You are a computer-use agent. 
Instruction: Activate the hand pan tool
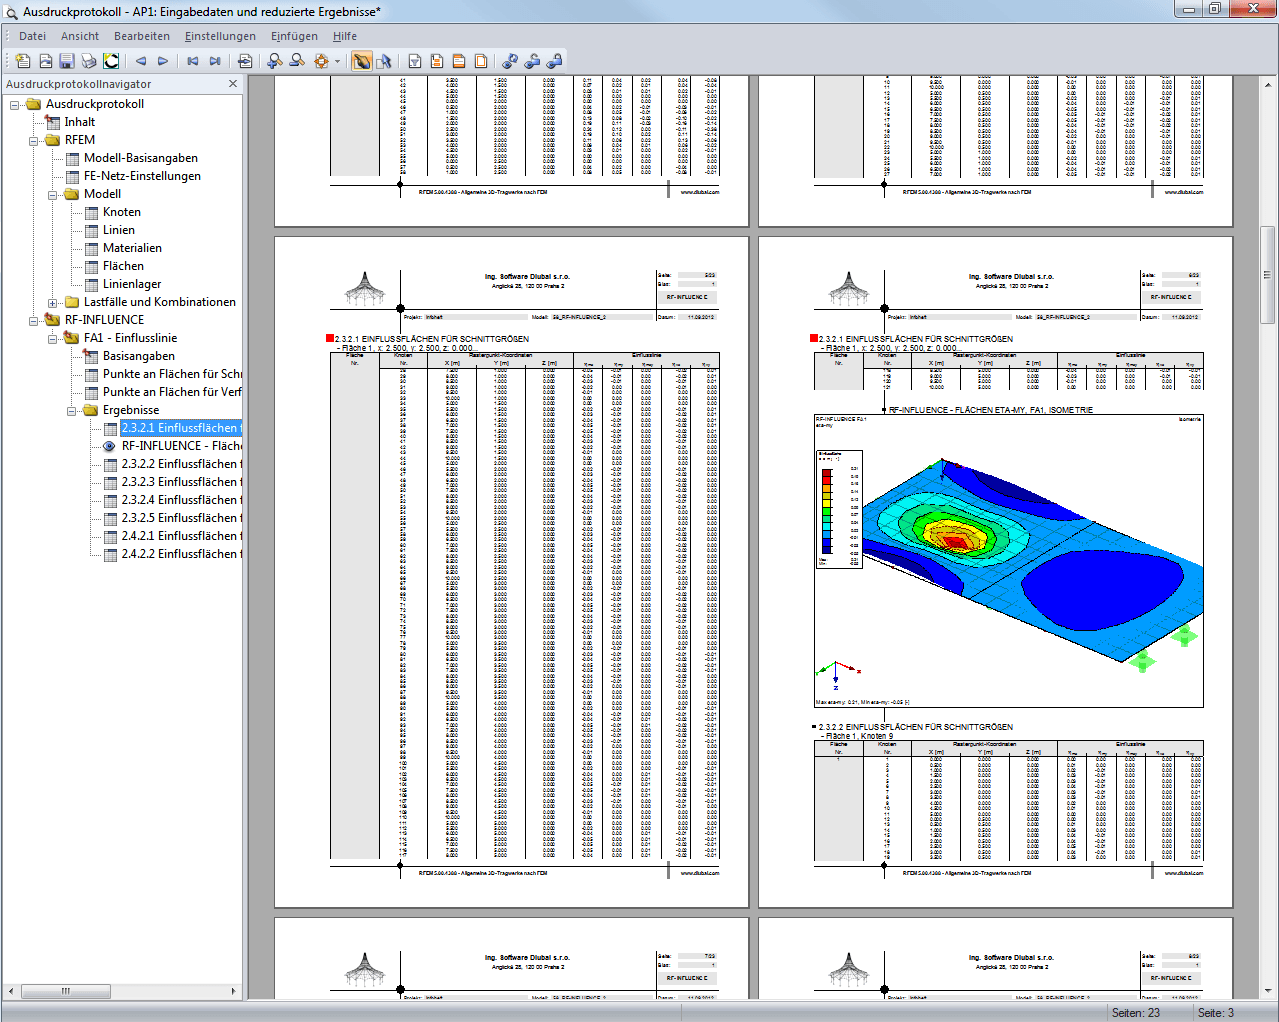pos(361,61)
